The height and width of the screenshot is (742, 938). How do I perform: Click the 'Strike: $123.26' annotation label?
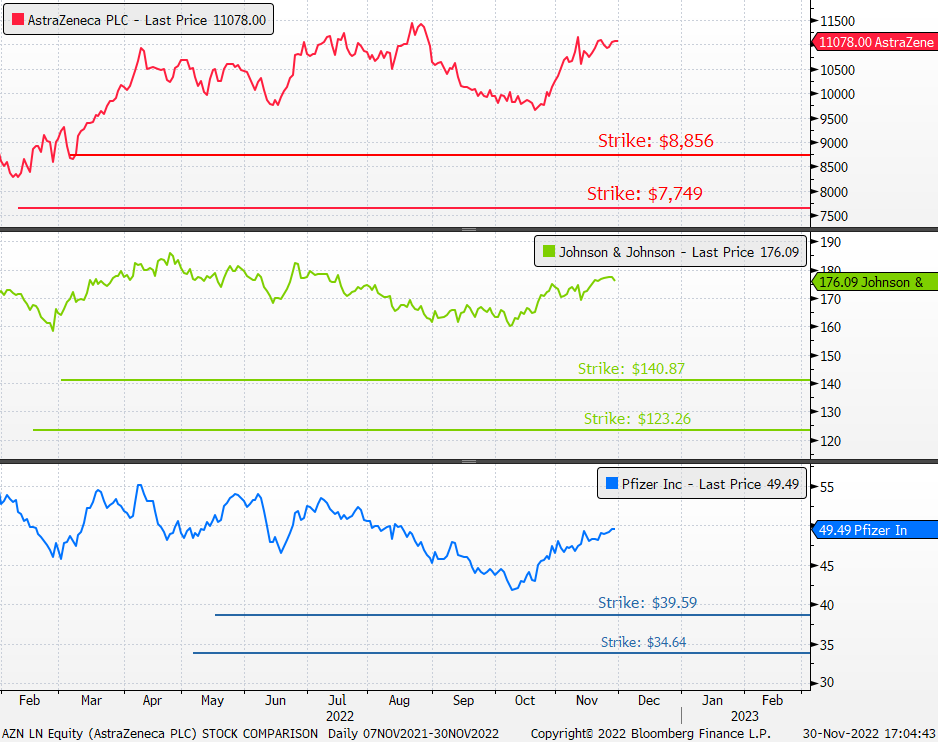(x=637, y=418)
